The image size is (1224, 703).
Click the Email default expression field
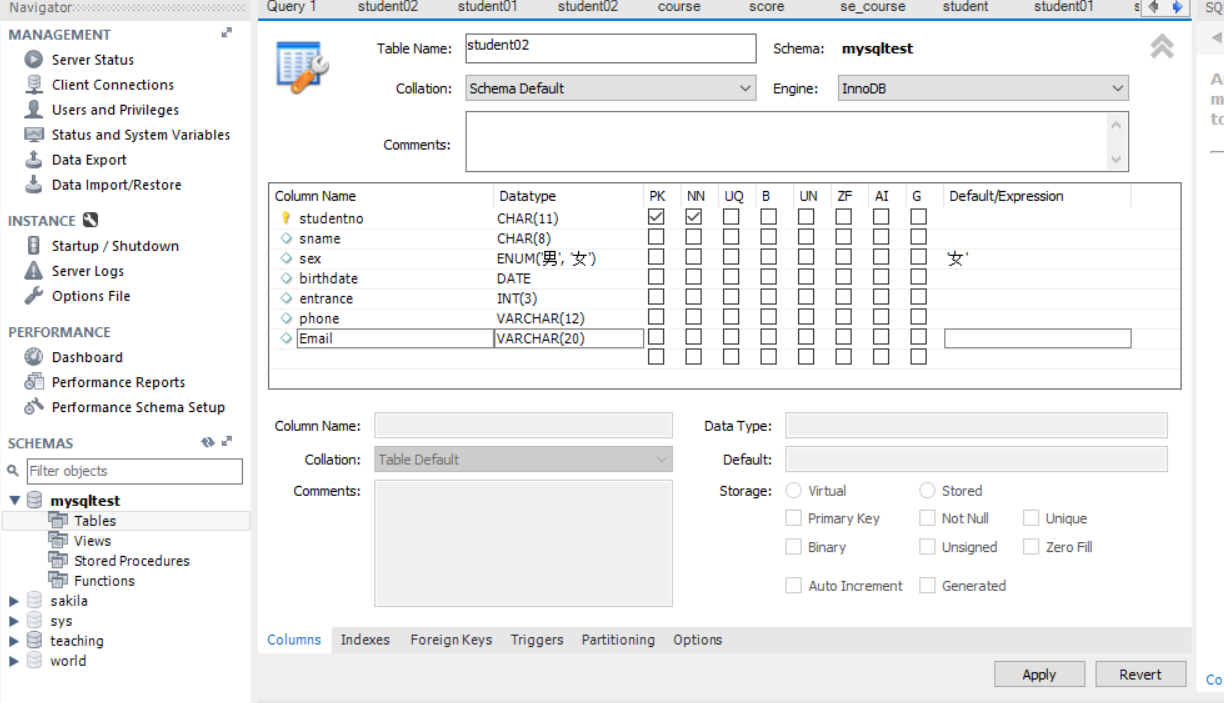(1038, 338)
